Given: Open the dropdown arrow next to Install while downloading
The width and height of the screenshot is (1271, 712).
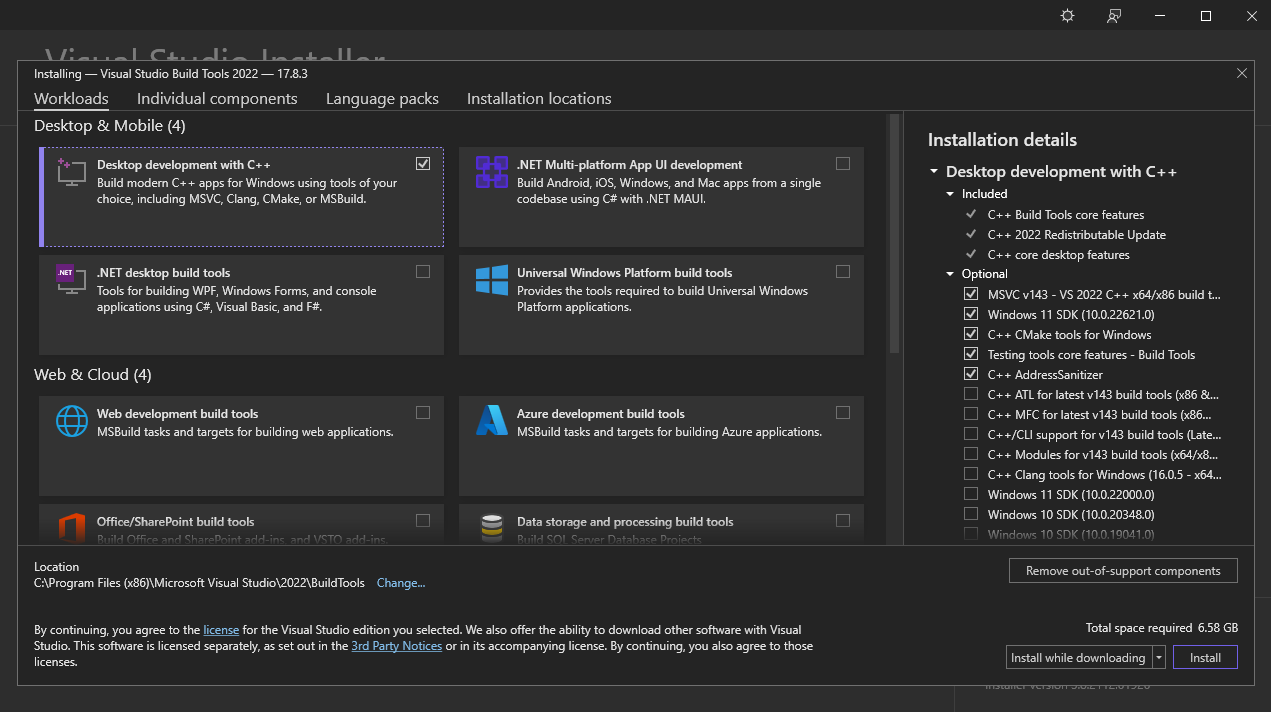Looking at the screenshot, I should point(1158,658).
